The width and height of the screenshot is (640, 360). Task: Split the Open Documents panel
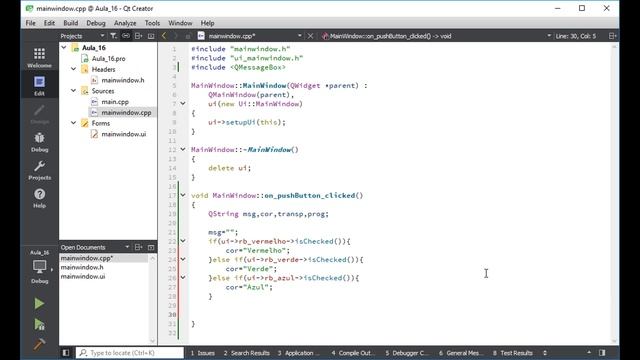point(139,247)
